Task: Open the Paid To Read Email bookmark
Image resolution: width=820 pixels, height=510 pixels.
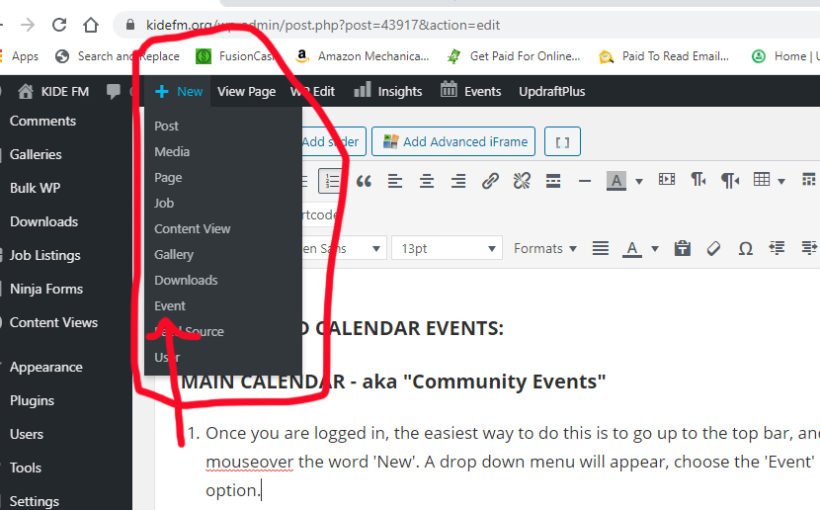Action: (664, 56)
